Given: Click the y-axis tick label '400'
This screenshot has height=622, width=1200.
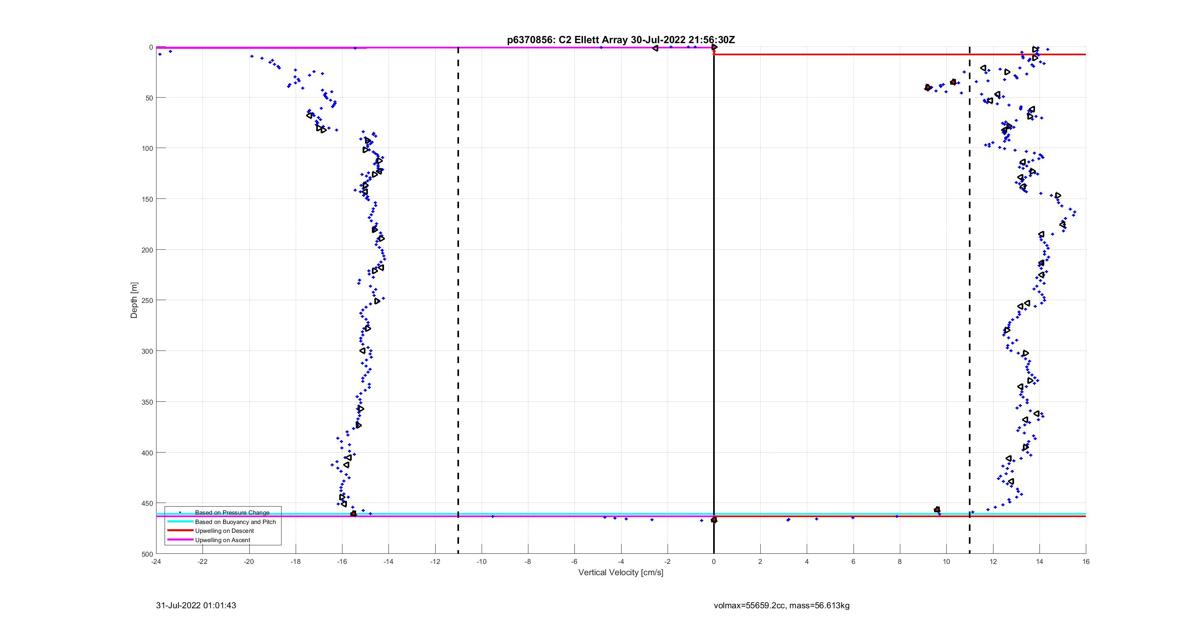Looking at the screenshot, I should [x=145, y=452].
